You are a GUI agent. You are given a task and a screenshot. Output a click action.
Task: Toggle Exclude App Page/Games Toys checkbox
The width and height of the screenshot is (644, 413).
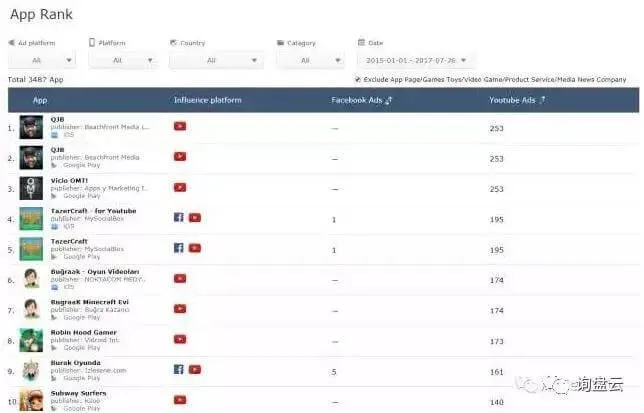click(358, 79)
